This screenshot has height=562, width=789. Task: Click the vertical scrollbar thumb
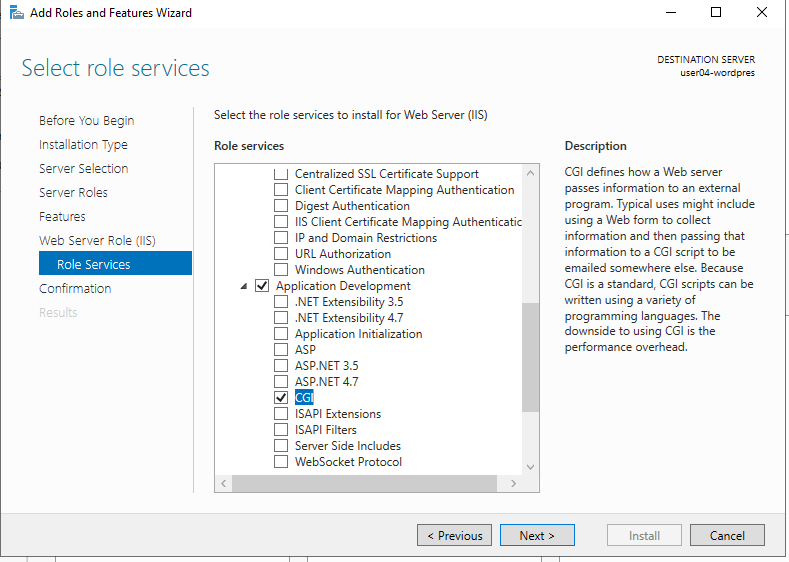[530, 357]
